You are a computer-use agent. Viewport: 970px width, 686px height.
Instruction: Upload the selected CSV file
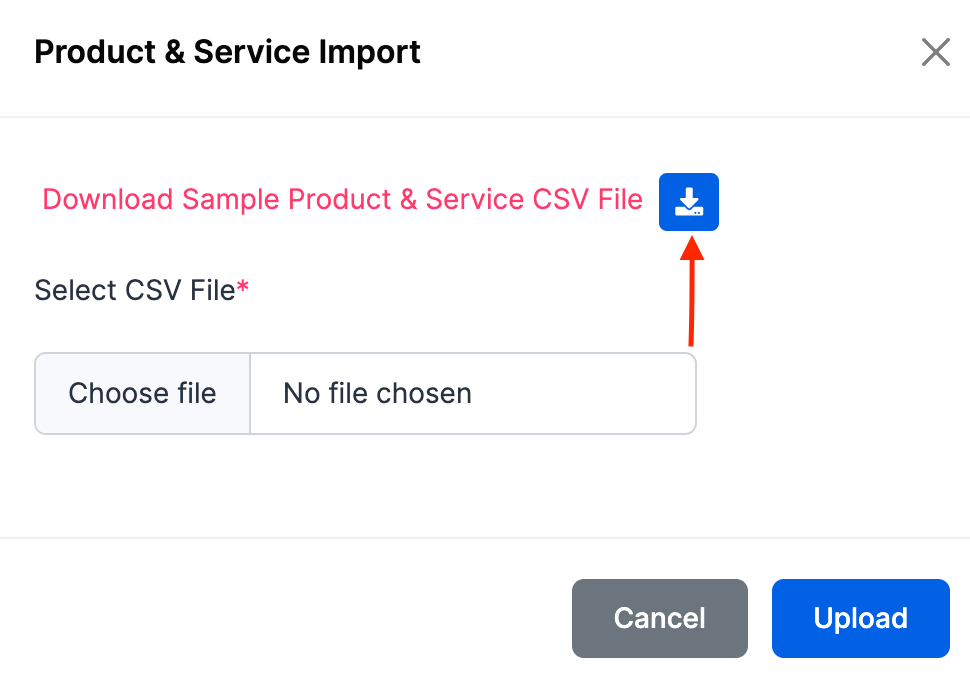(x=860, y=618)
